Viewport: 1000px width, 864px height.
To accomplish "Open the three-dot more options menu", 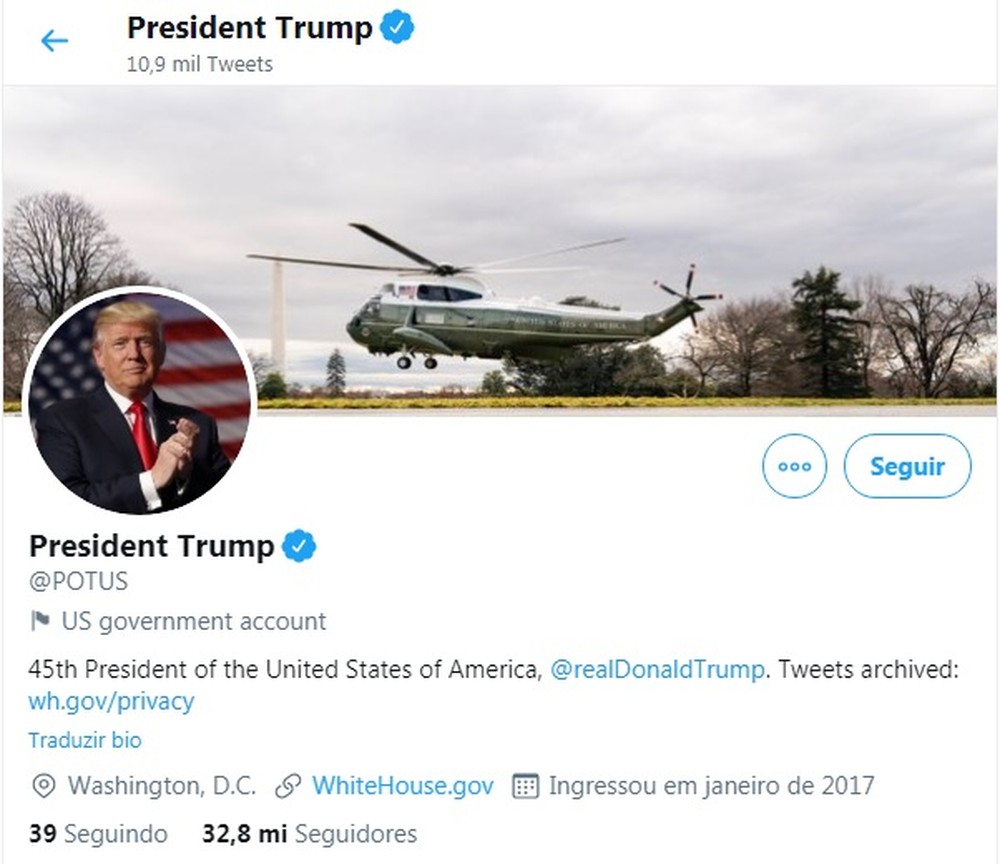I will 794,466.
